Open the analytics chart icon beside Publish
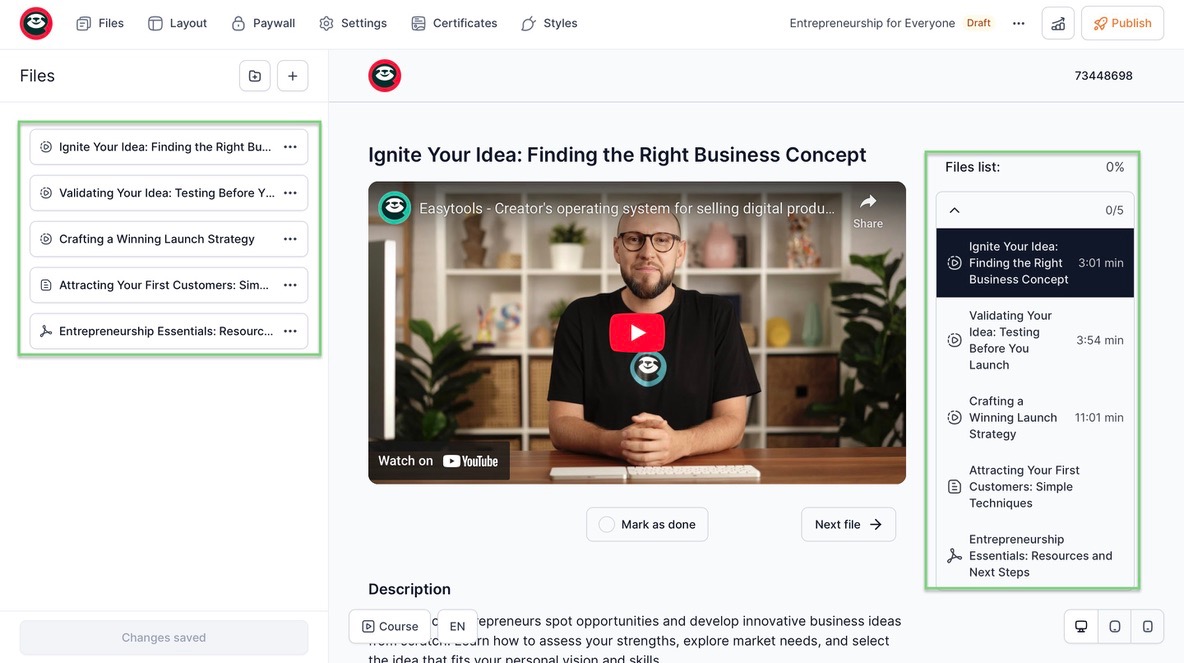The height and width of the screenshot is (663, 1184). click(x=1058, y=23)
